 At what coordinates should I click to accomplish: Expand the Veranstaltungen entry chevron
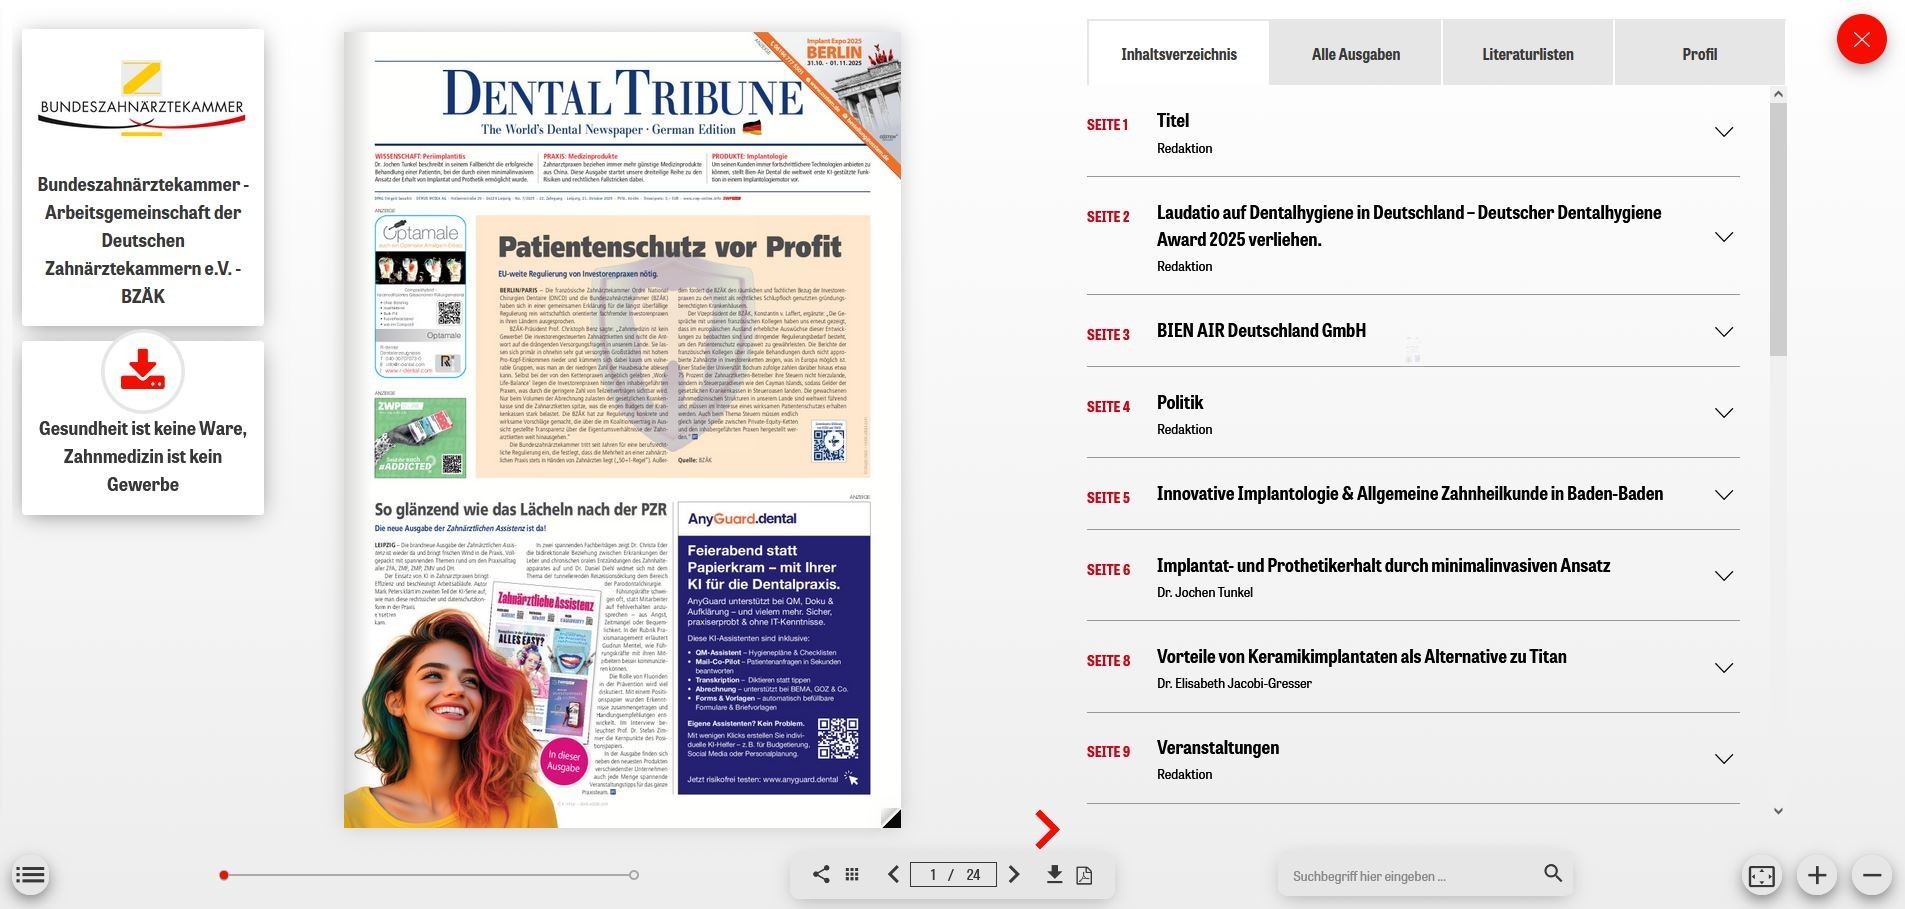[x=1723, y=759]
